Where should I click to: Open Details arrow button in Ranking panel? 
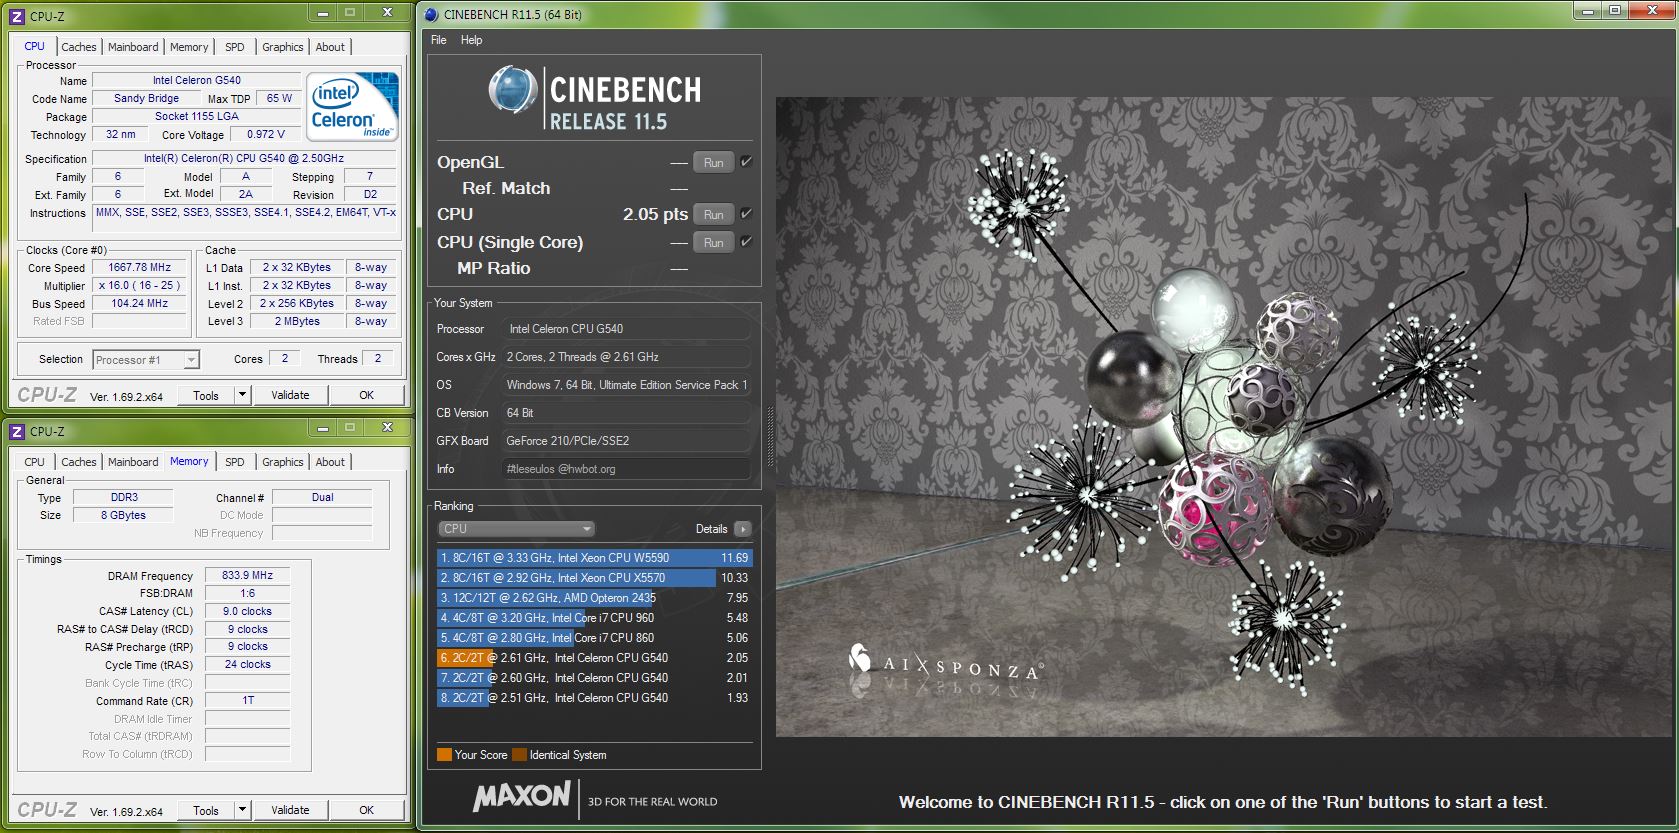742,529
